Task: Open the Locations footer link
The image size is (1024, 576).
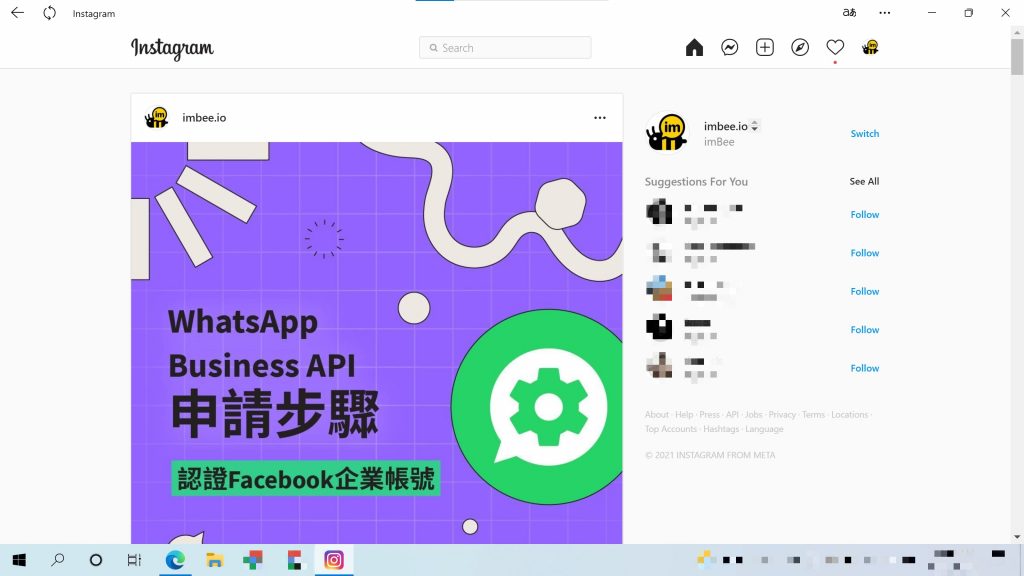Action: tap(850, 415)
